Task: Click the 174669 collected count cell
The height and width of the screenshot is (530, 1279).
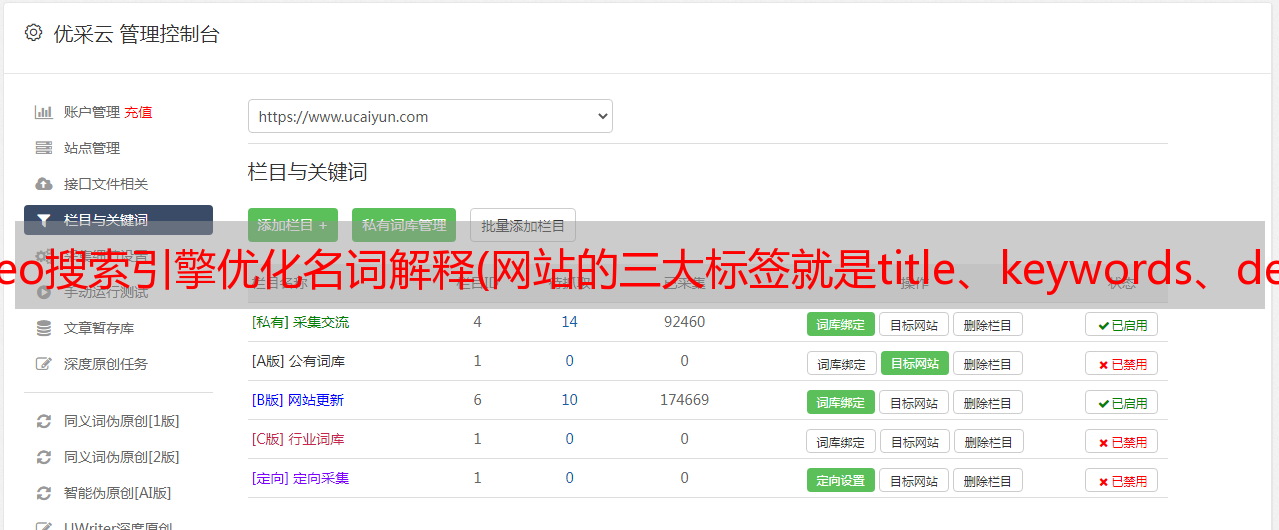Action: tap(684, 400)
